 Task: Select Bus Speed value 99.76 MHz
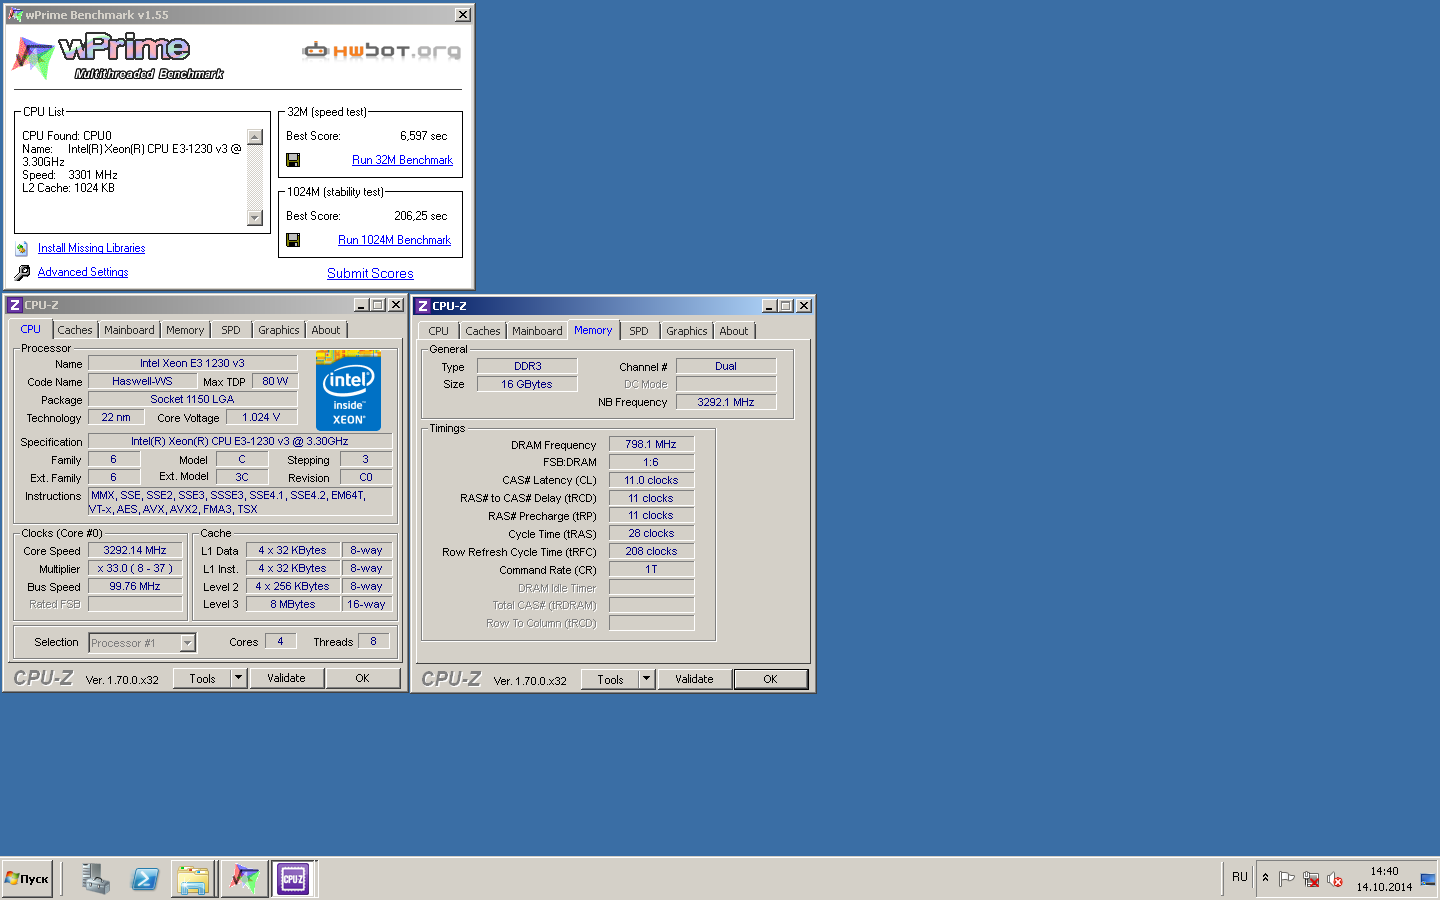135,586
